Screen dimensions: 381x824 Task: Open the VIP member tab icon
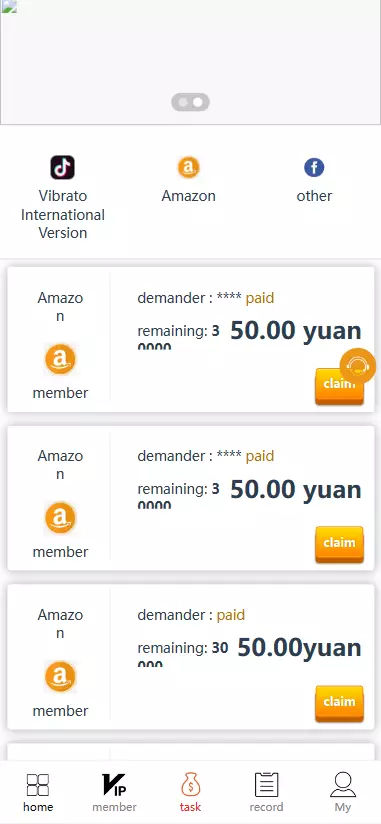coord(114,785)
